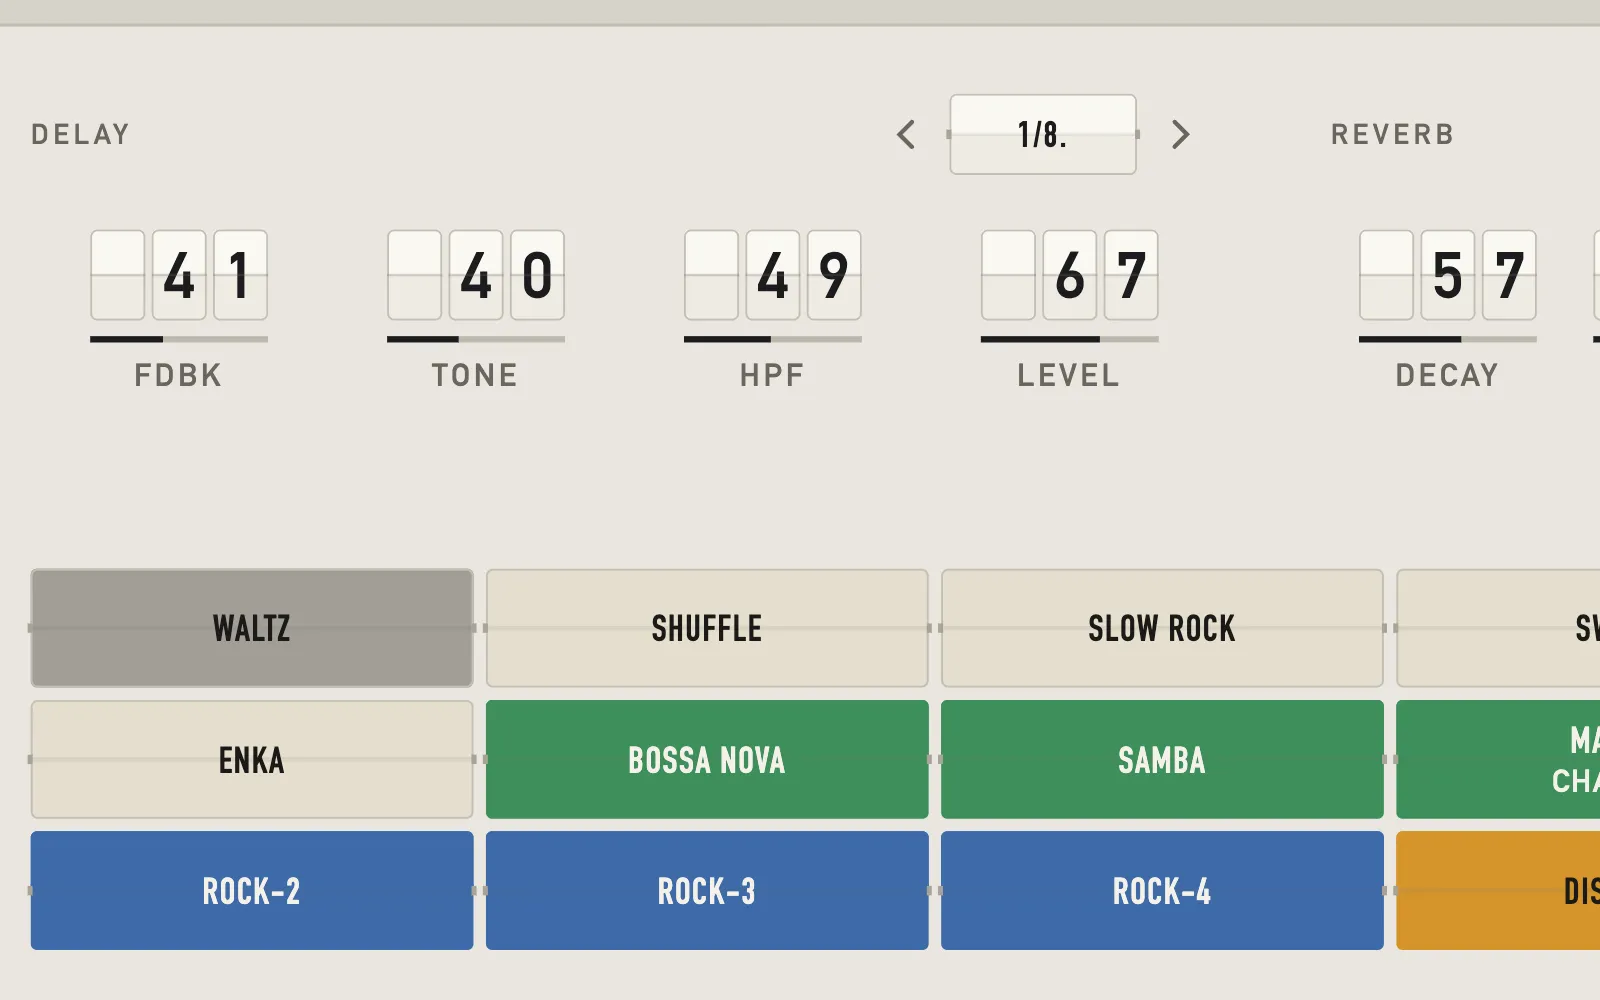Image resolution: width=1600 pixels, height=1000 pixels.
Task: Select the SLOW ROCK rhythm pattern
Action: pos(1162,628)
